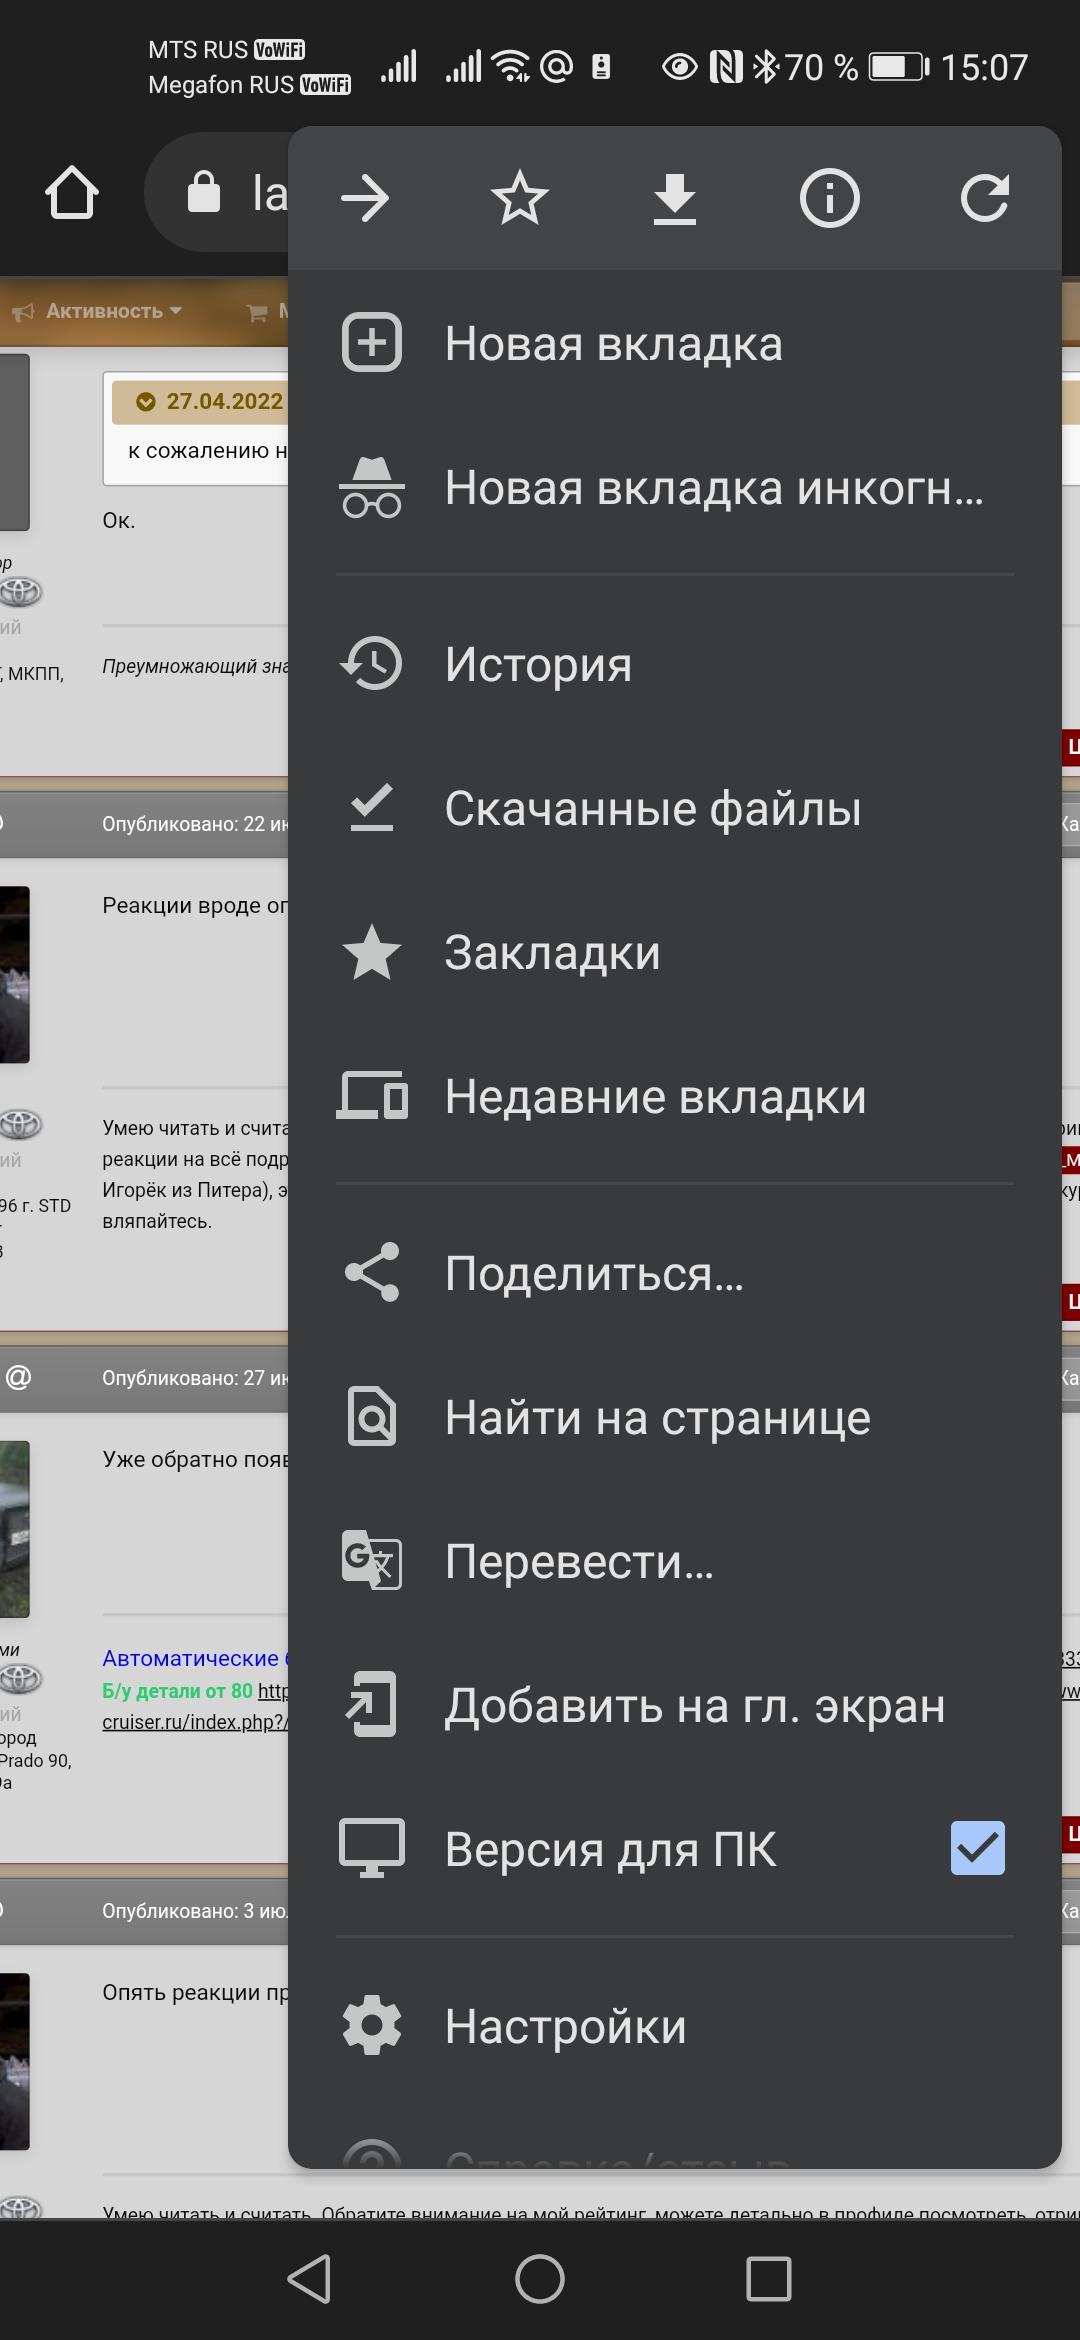Expand the Активность dropdown in site header
This screenshot has height=2340, width=1080.
[100, 312]
